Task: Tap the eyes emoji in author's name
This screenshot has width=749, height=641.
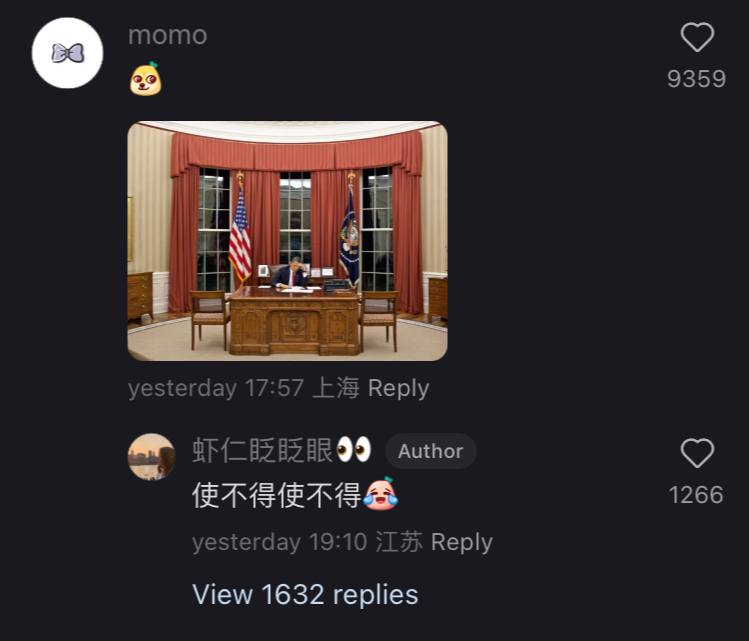Action: click(354, 449)
